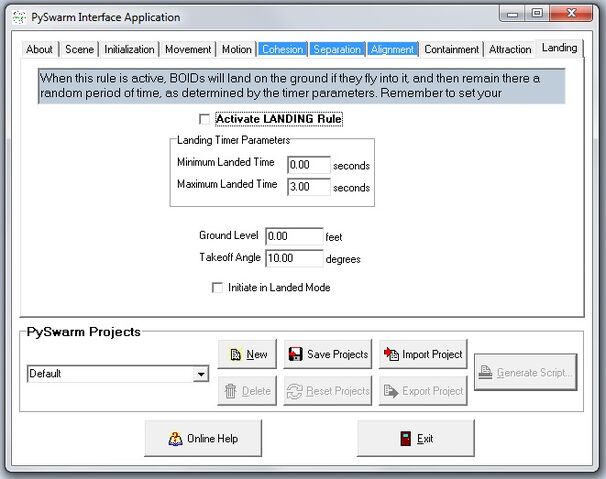Select the Landing tab

559,48
